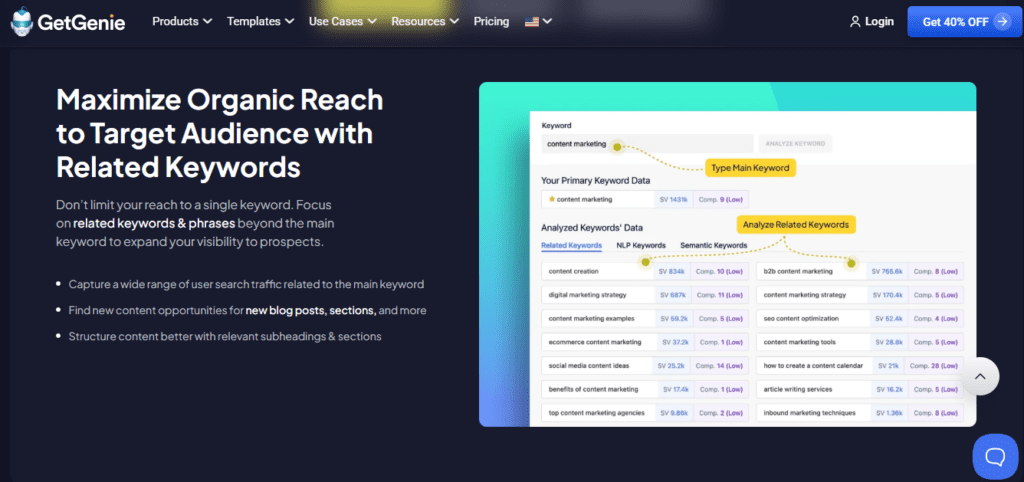Click the SV 1431k primary keyword volume
This screenshot has height=482, width=1024.
coord(673,199)
